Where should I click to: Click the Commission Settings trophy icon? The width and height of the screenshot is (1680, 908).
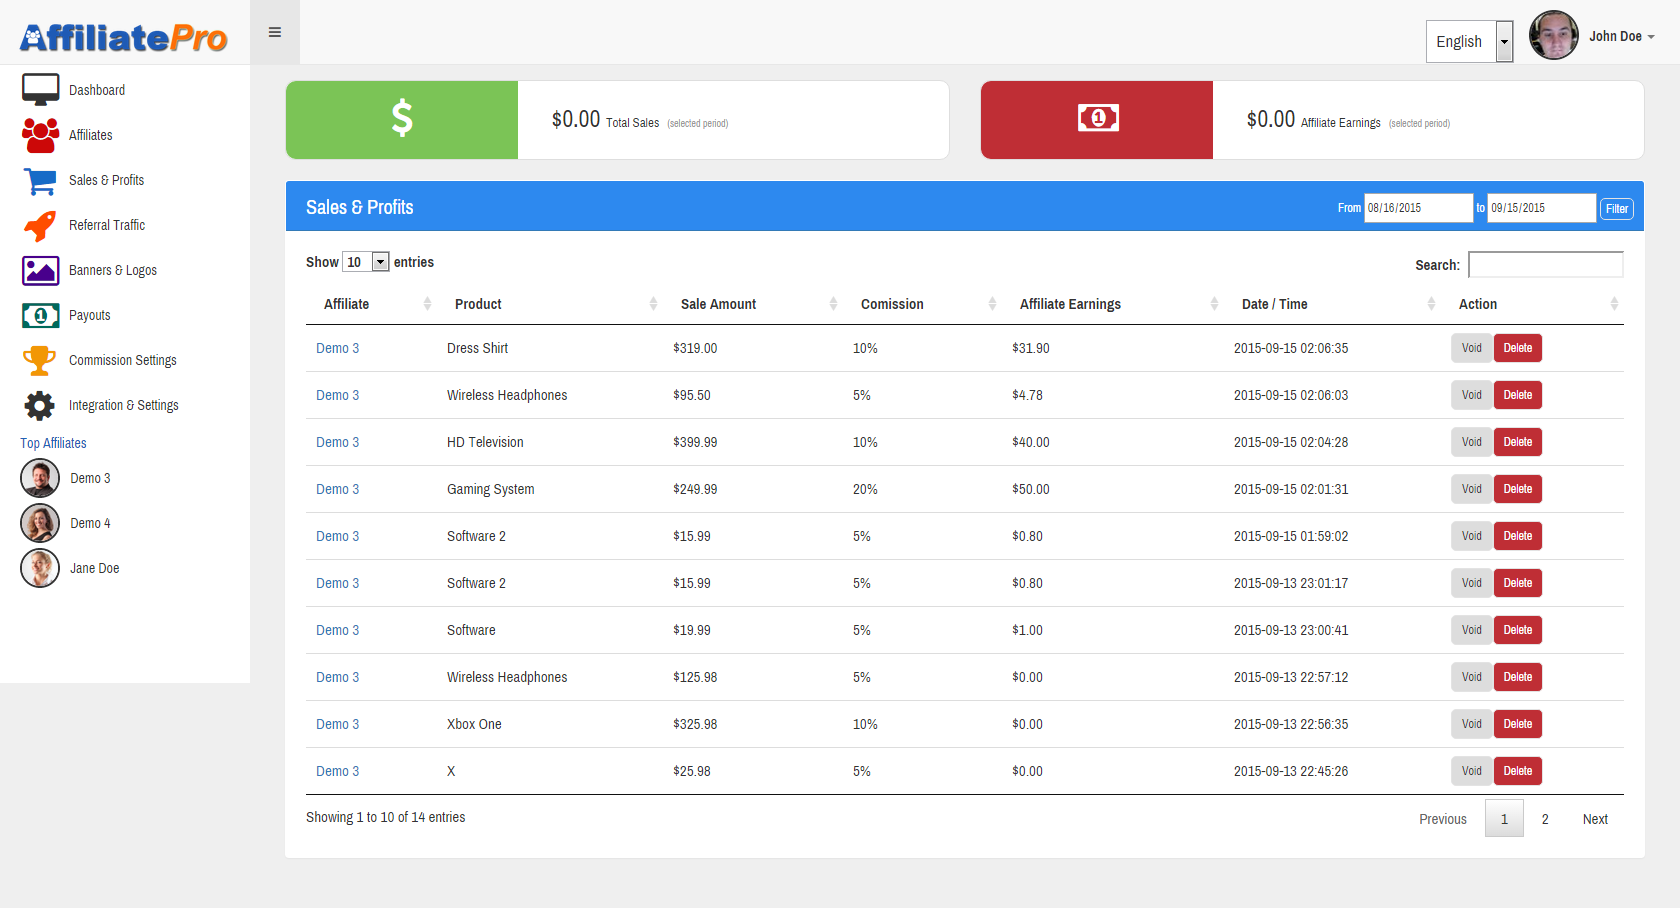click(x=40, y=360)
